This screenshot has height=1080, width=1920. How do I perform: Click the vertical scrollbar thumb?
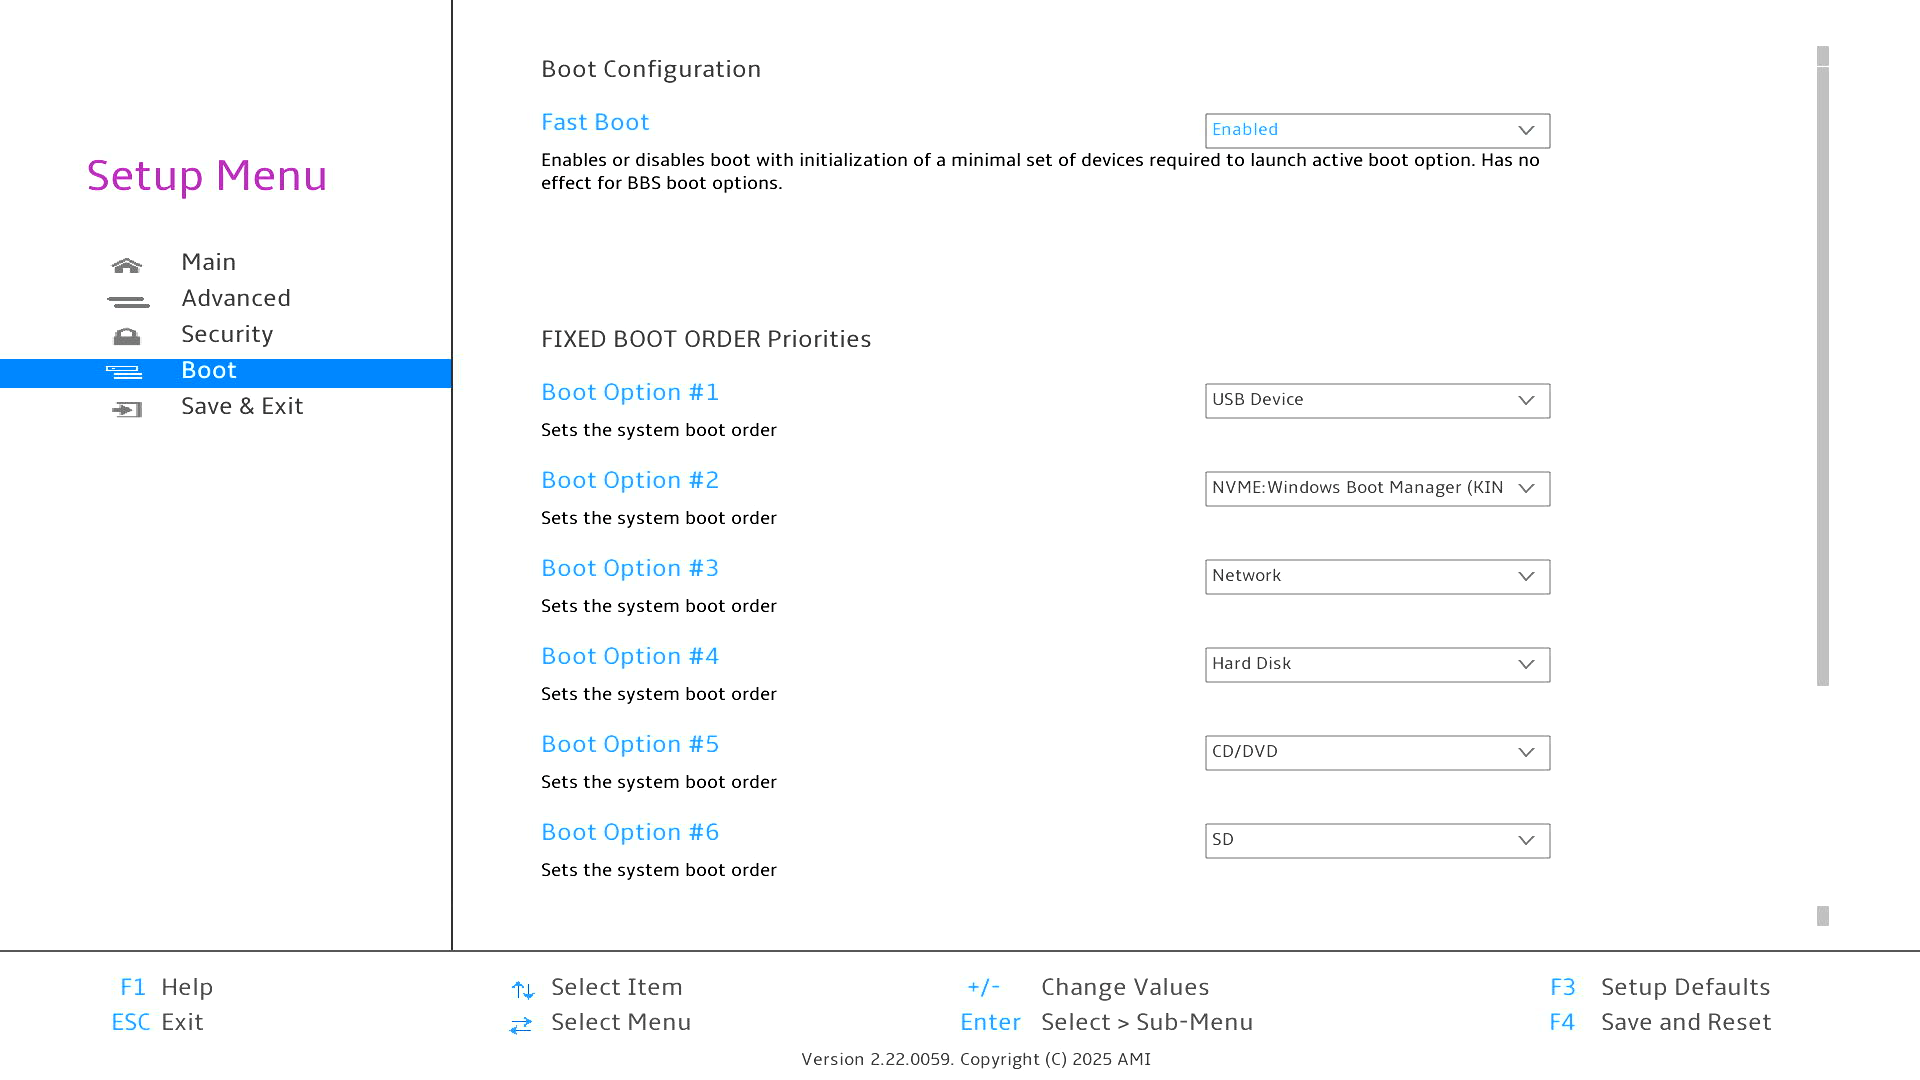click(1822, 375)
